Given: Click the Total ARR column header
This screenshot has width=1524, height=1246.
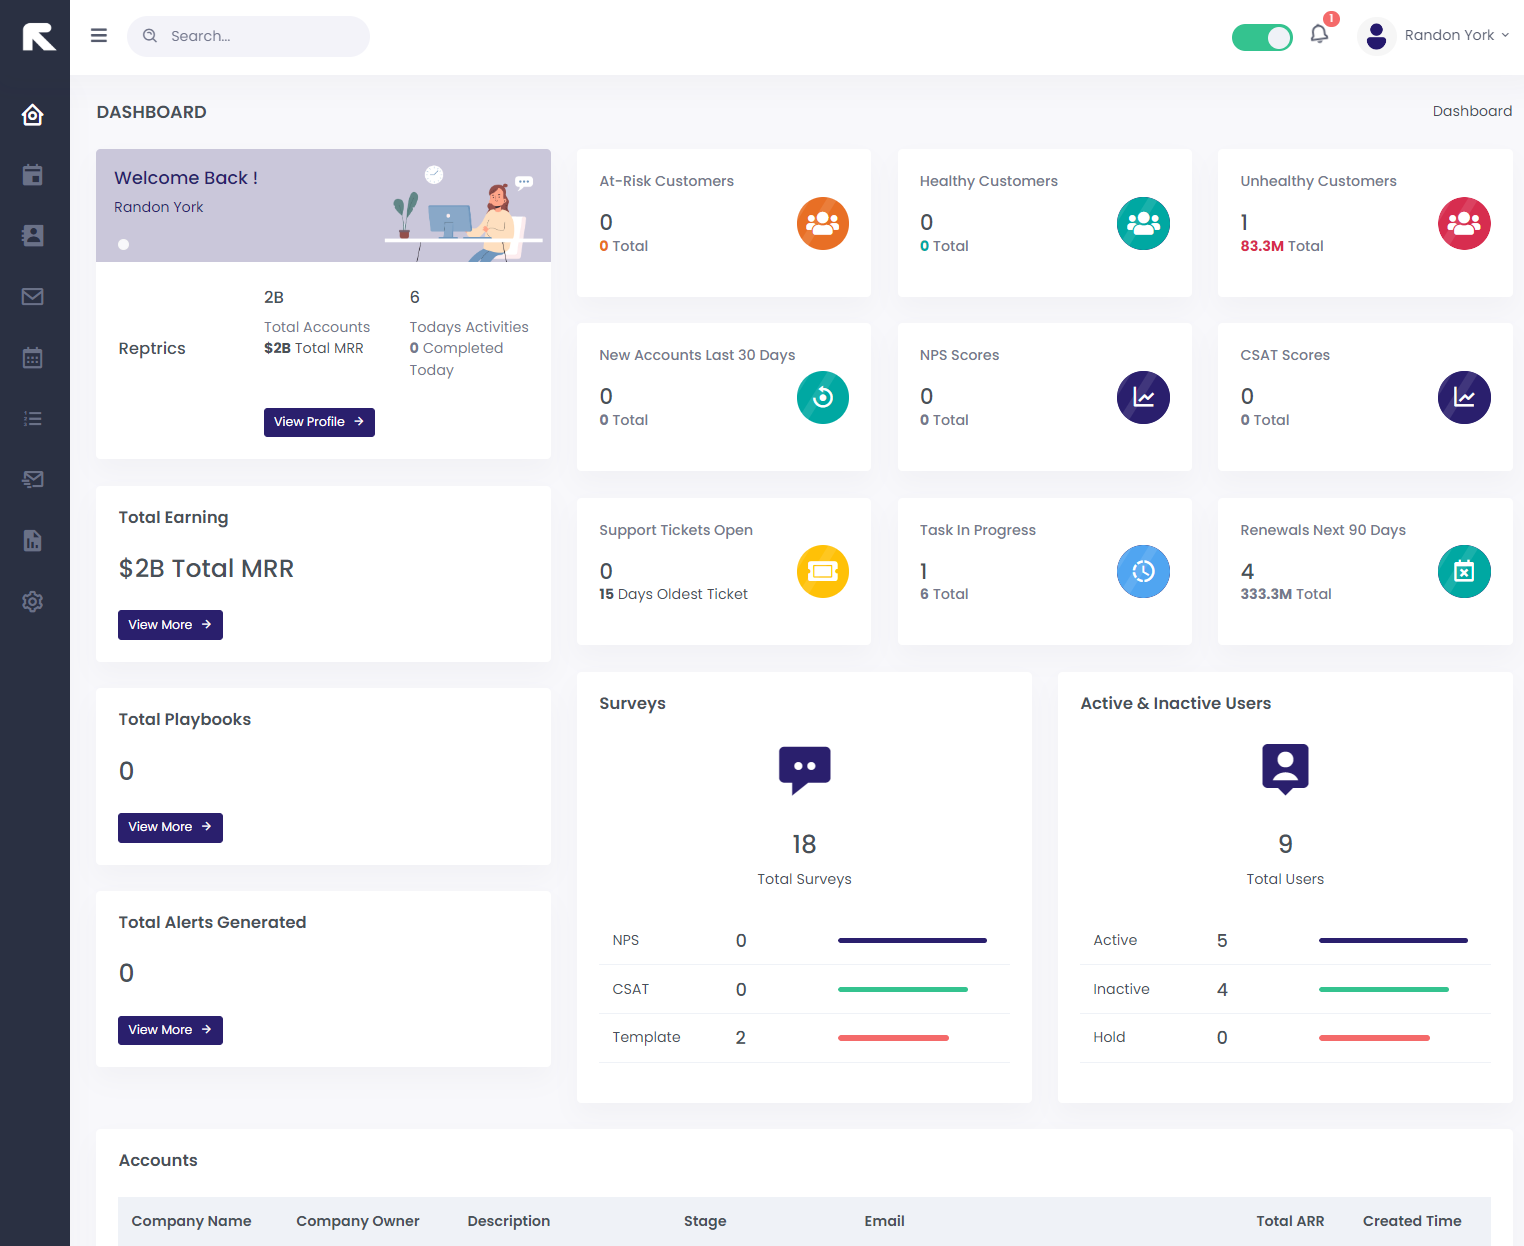Looking at the screenshot, I should coord(1290,1221).
